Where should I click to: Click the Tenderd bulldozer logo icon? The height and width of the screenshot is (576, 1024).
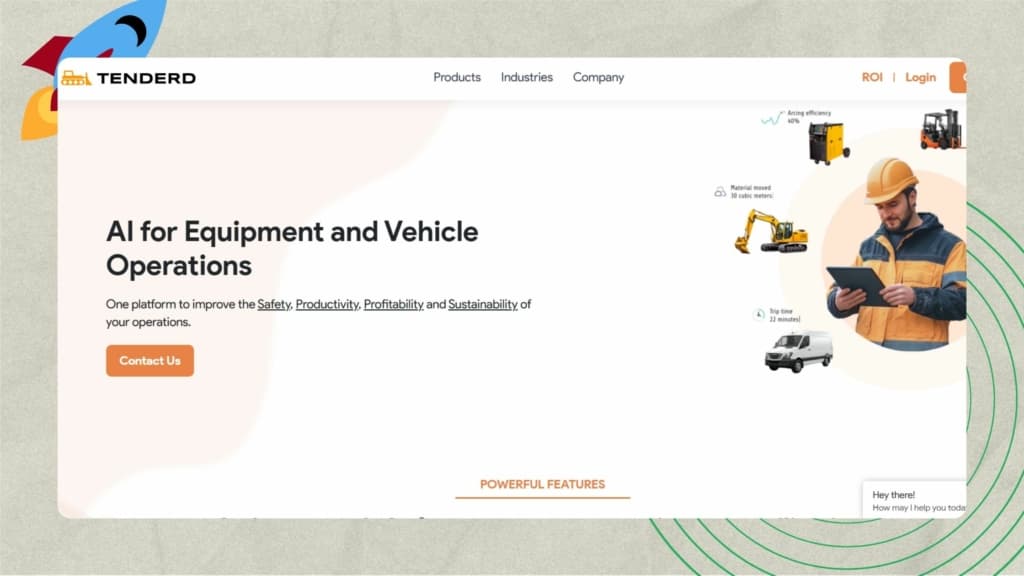coord(76,78)
